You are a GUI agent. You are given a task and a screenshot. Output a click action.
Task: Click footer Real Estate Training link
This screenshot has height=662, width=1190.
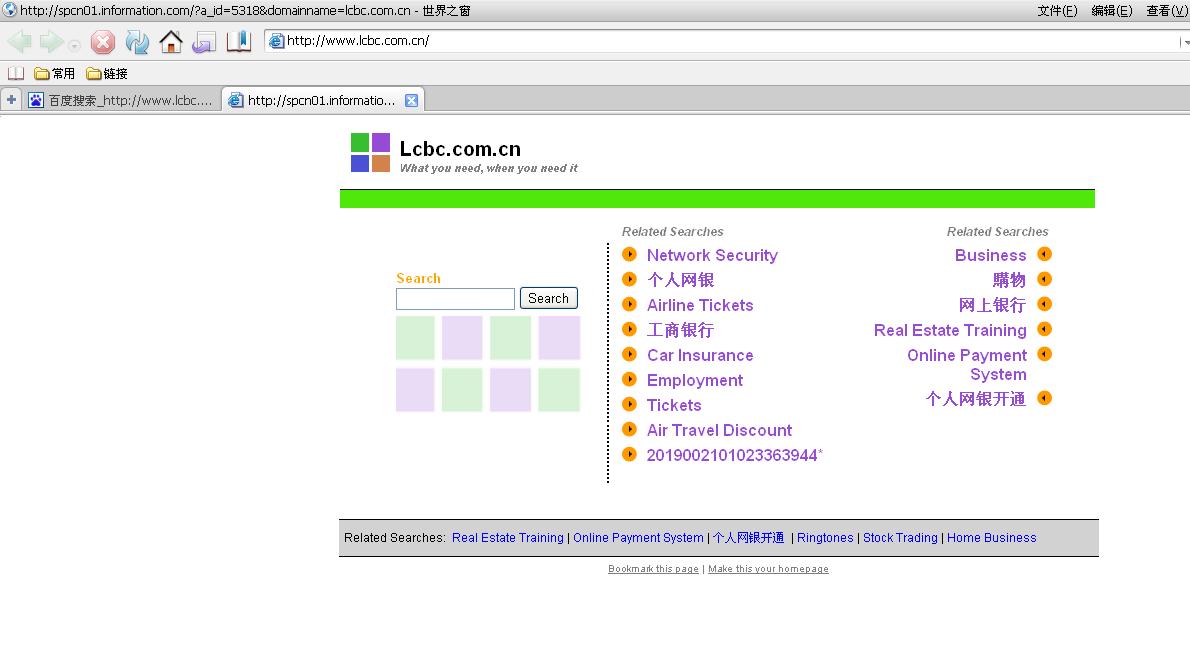(x=508, y=537)
